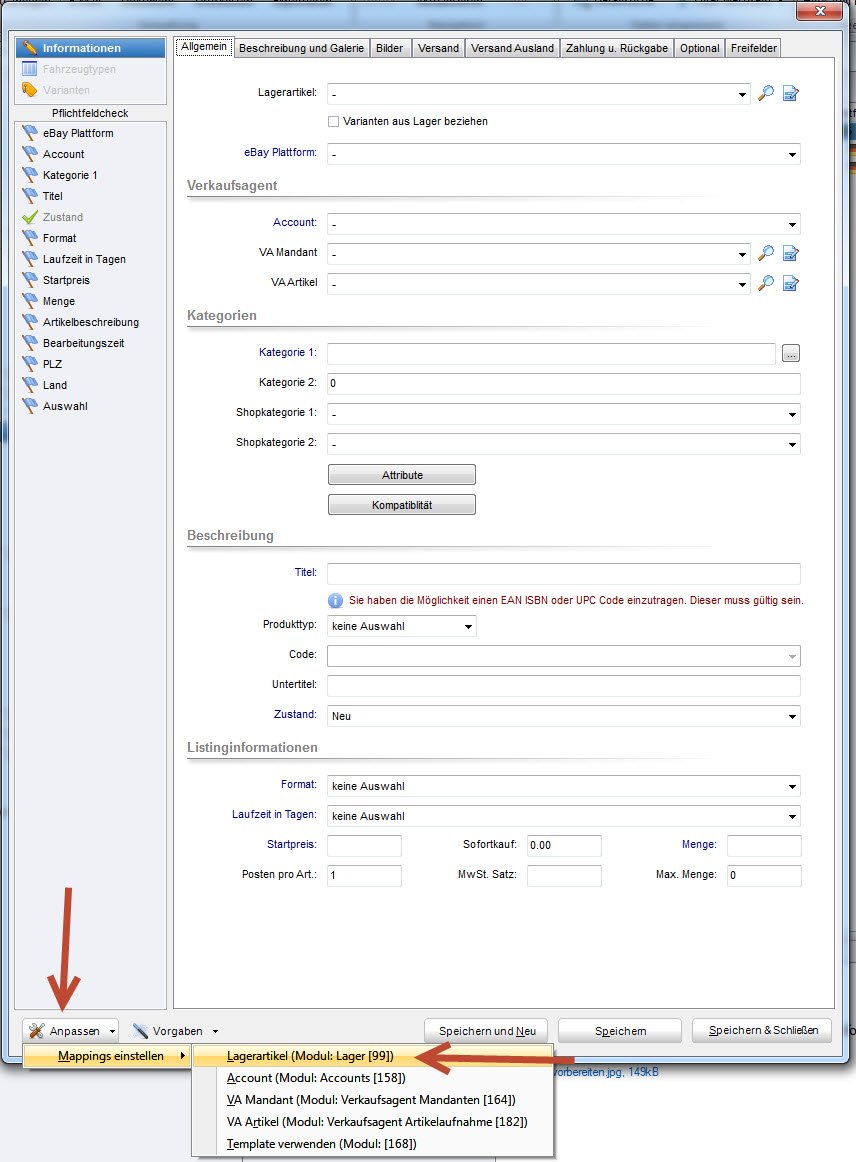
Task: Click the Anpassen wrench icon
Action: (x=36, y=1031)
